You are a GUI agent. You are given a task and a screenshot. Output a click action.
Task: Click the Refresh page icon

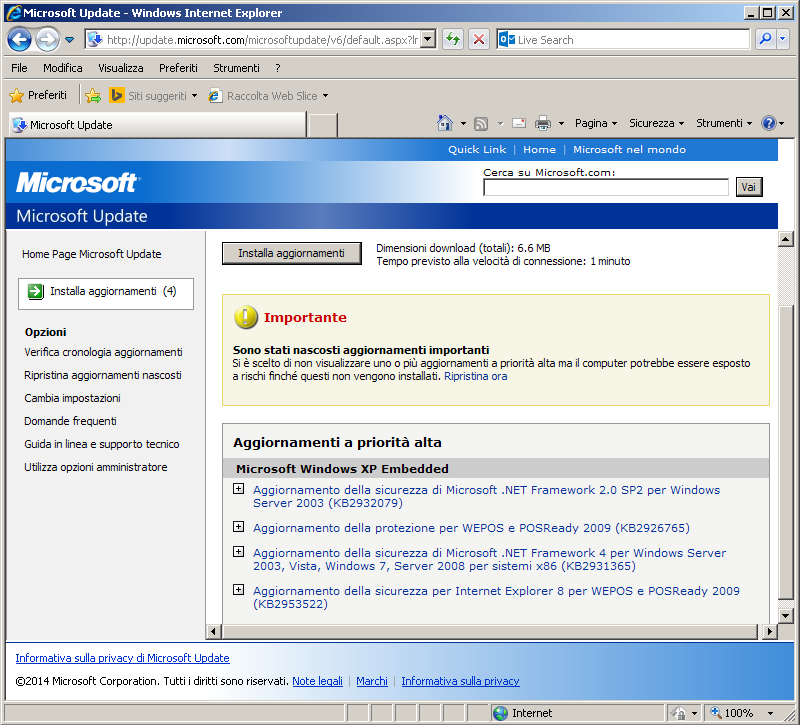point(453,40)
